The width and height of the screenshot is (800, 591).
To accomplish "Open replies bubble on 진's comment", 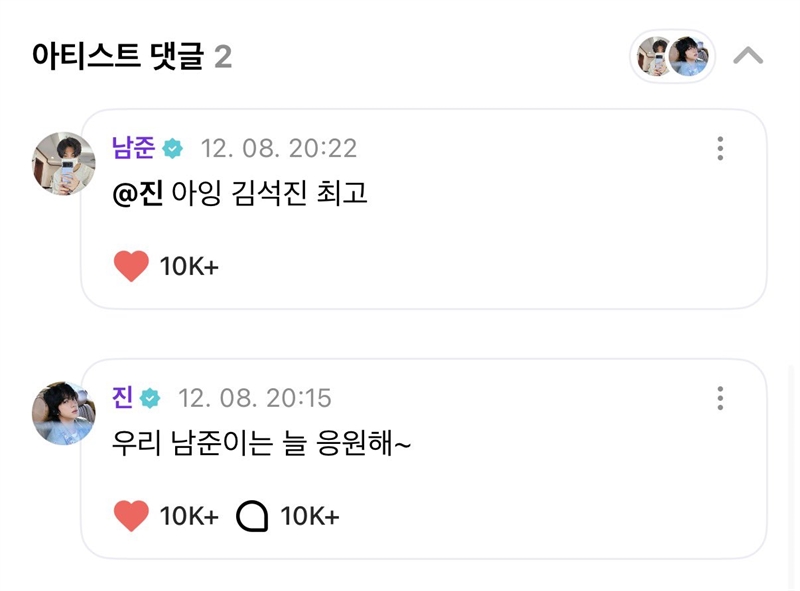I will coord(253,516).
